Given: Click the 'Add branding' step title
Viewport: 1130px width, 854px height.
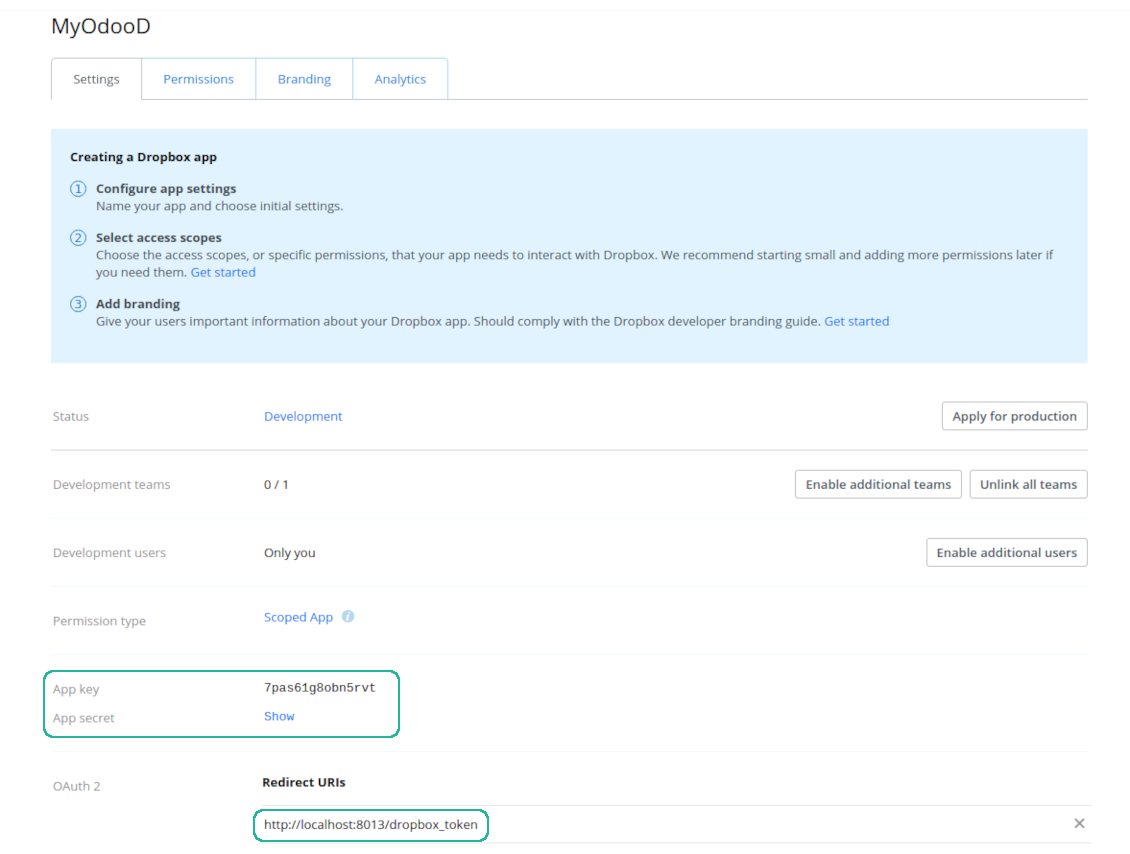Looking at the screenshot, I should pyautogui.click(x=138, y=304).
